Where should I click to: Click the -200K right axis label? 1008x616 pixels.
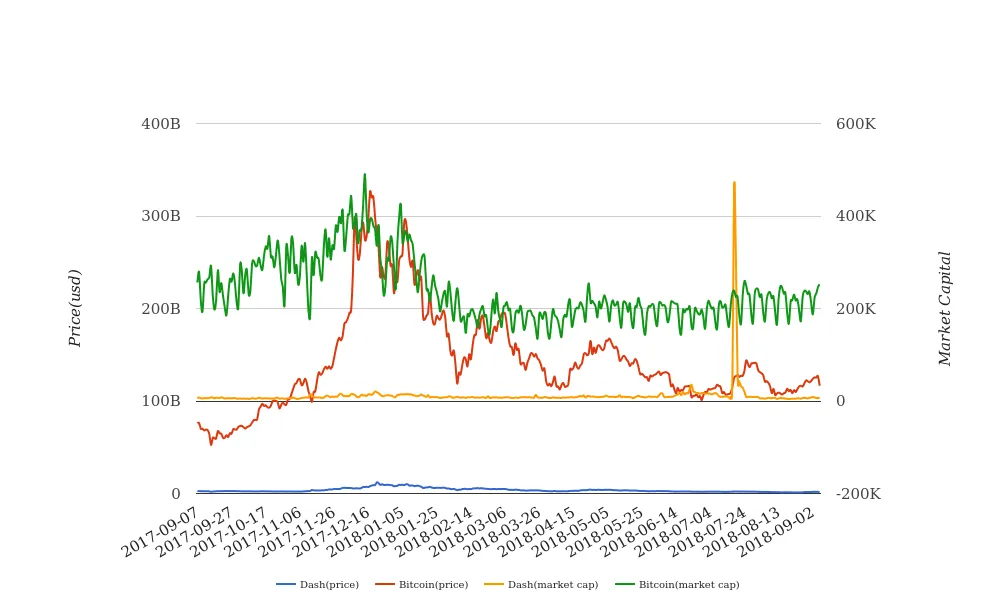tap(858, 494)
